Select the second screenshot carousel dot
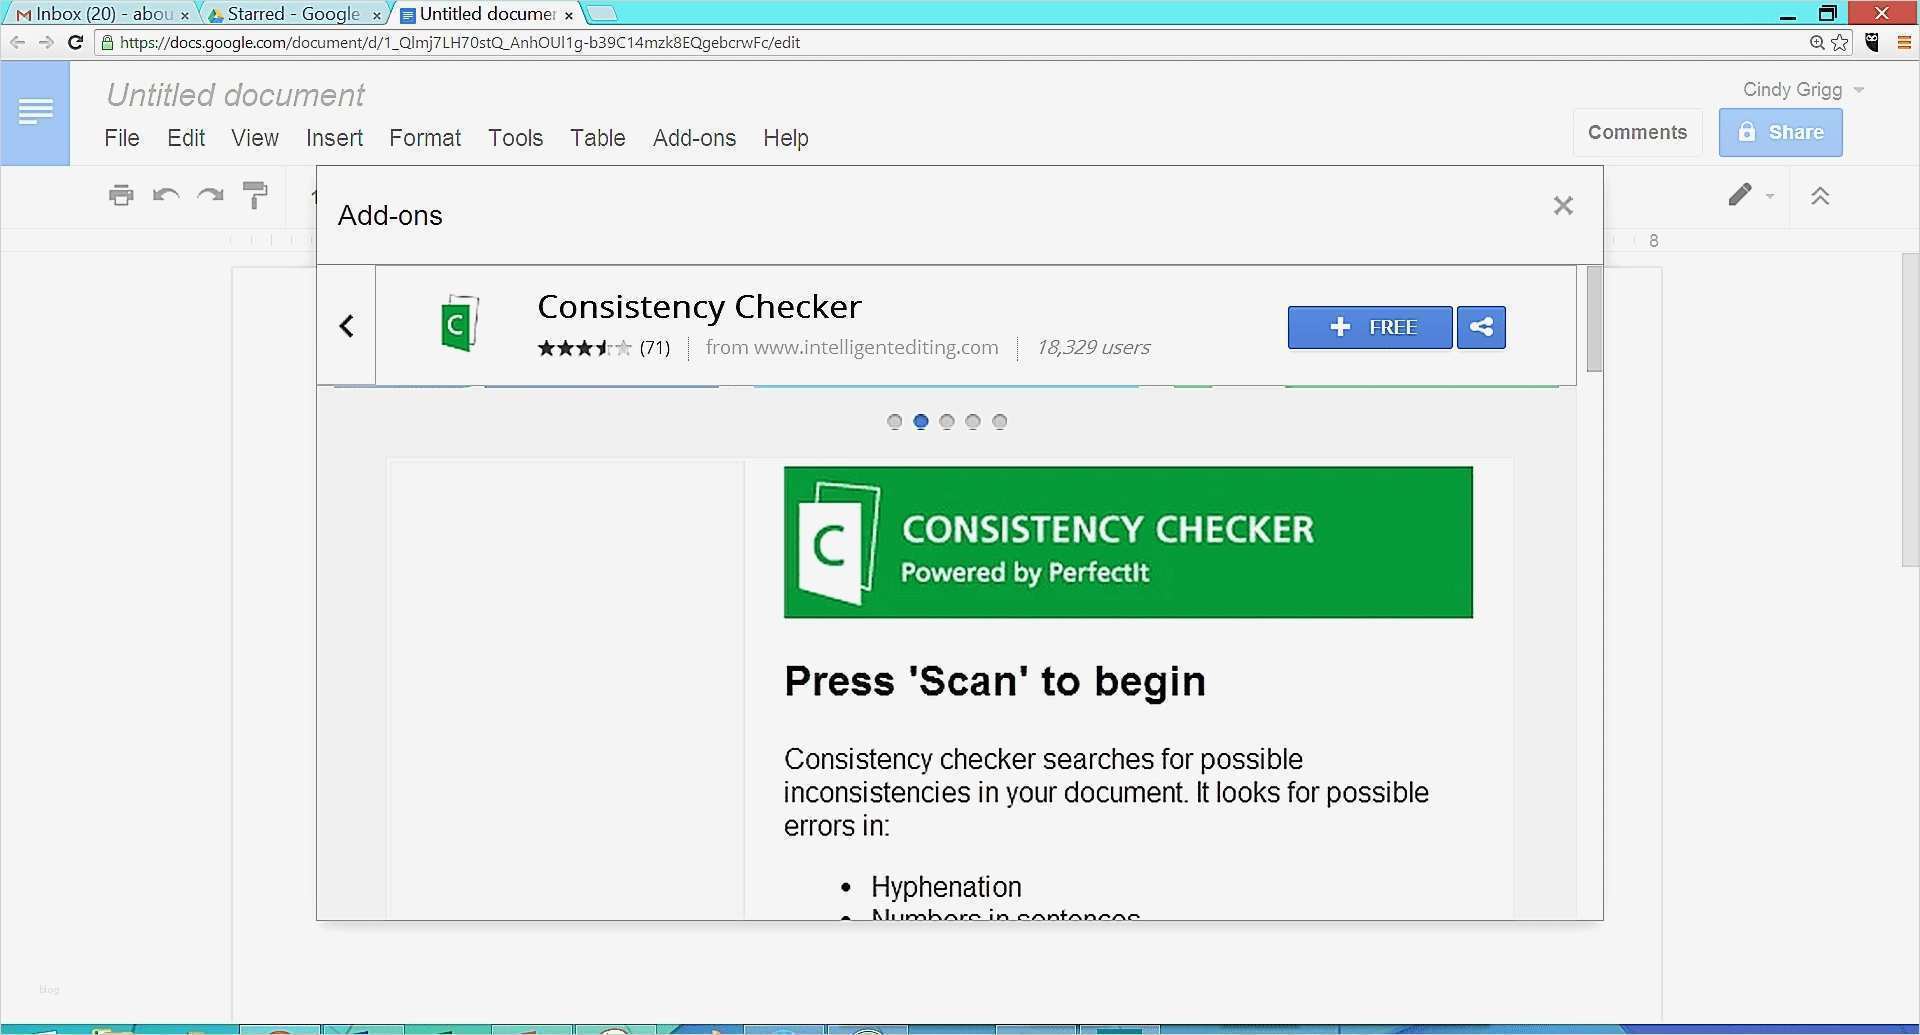 coord(921,422)
